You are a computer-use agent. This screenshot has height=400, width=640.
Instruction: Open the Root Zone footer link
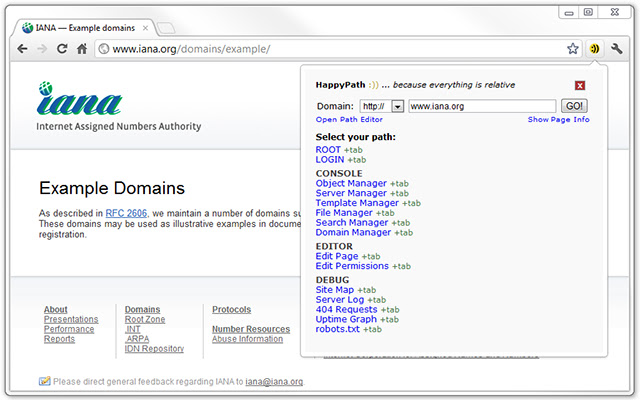pyautogui.click(x=145, y=319)
